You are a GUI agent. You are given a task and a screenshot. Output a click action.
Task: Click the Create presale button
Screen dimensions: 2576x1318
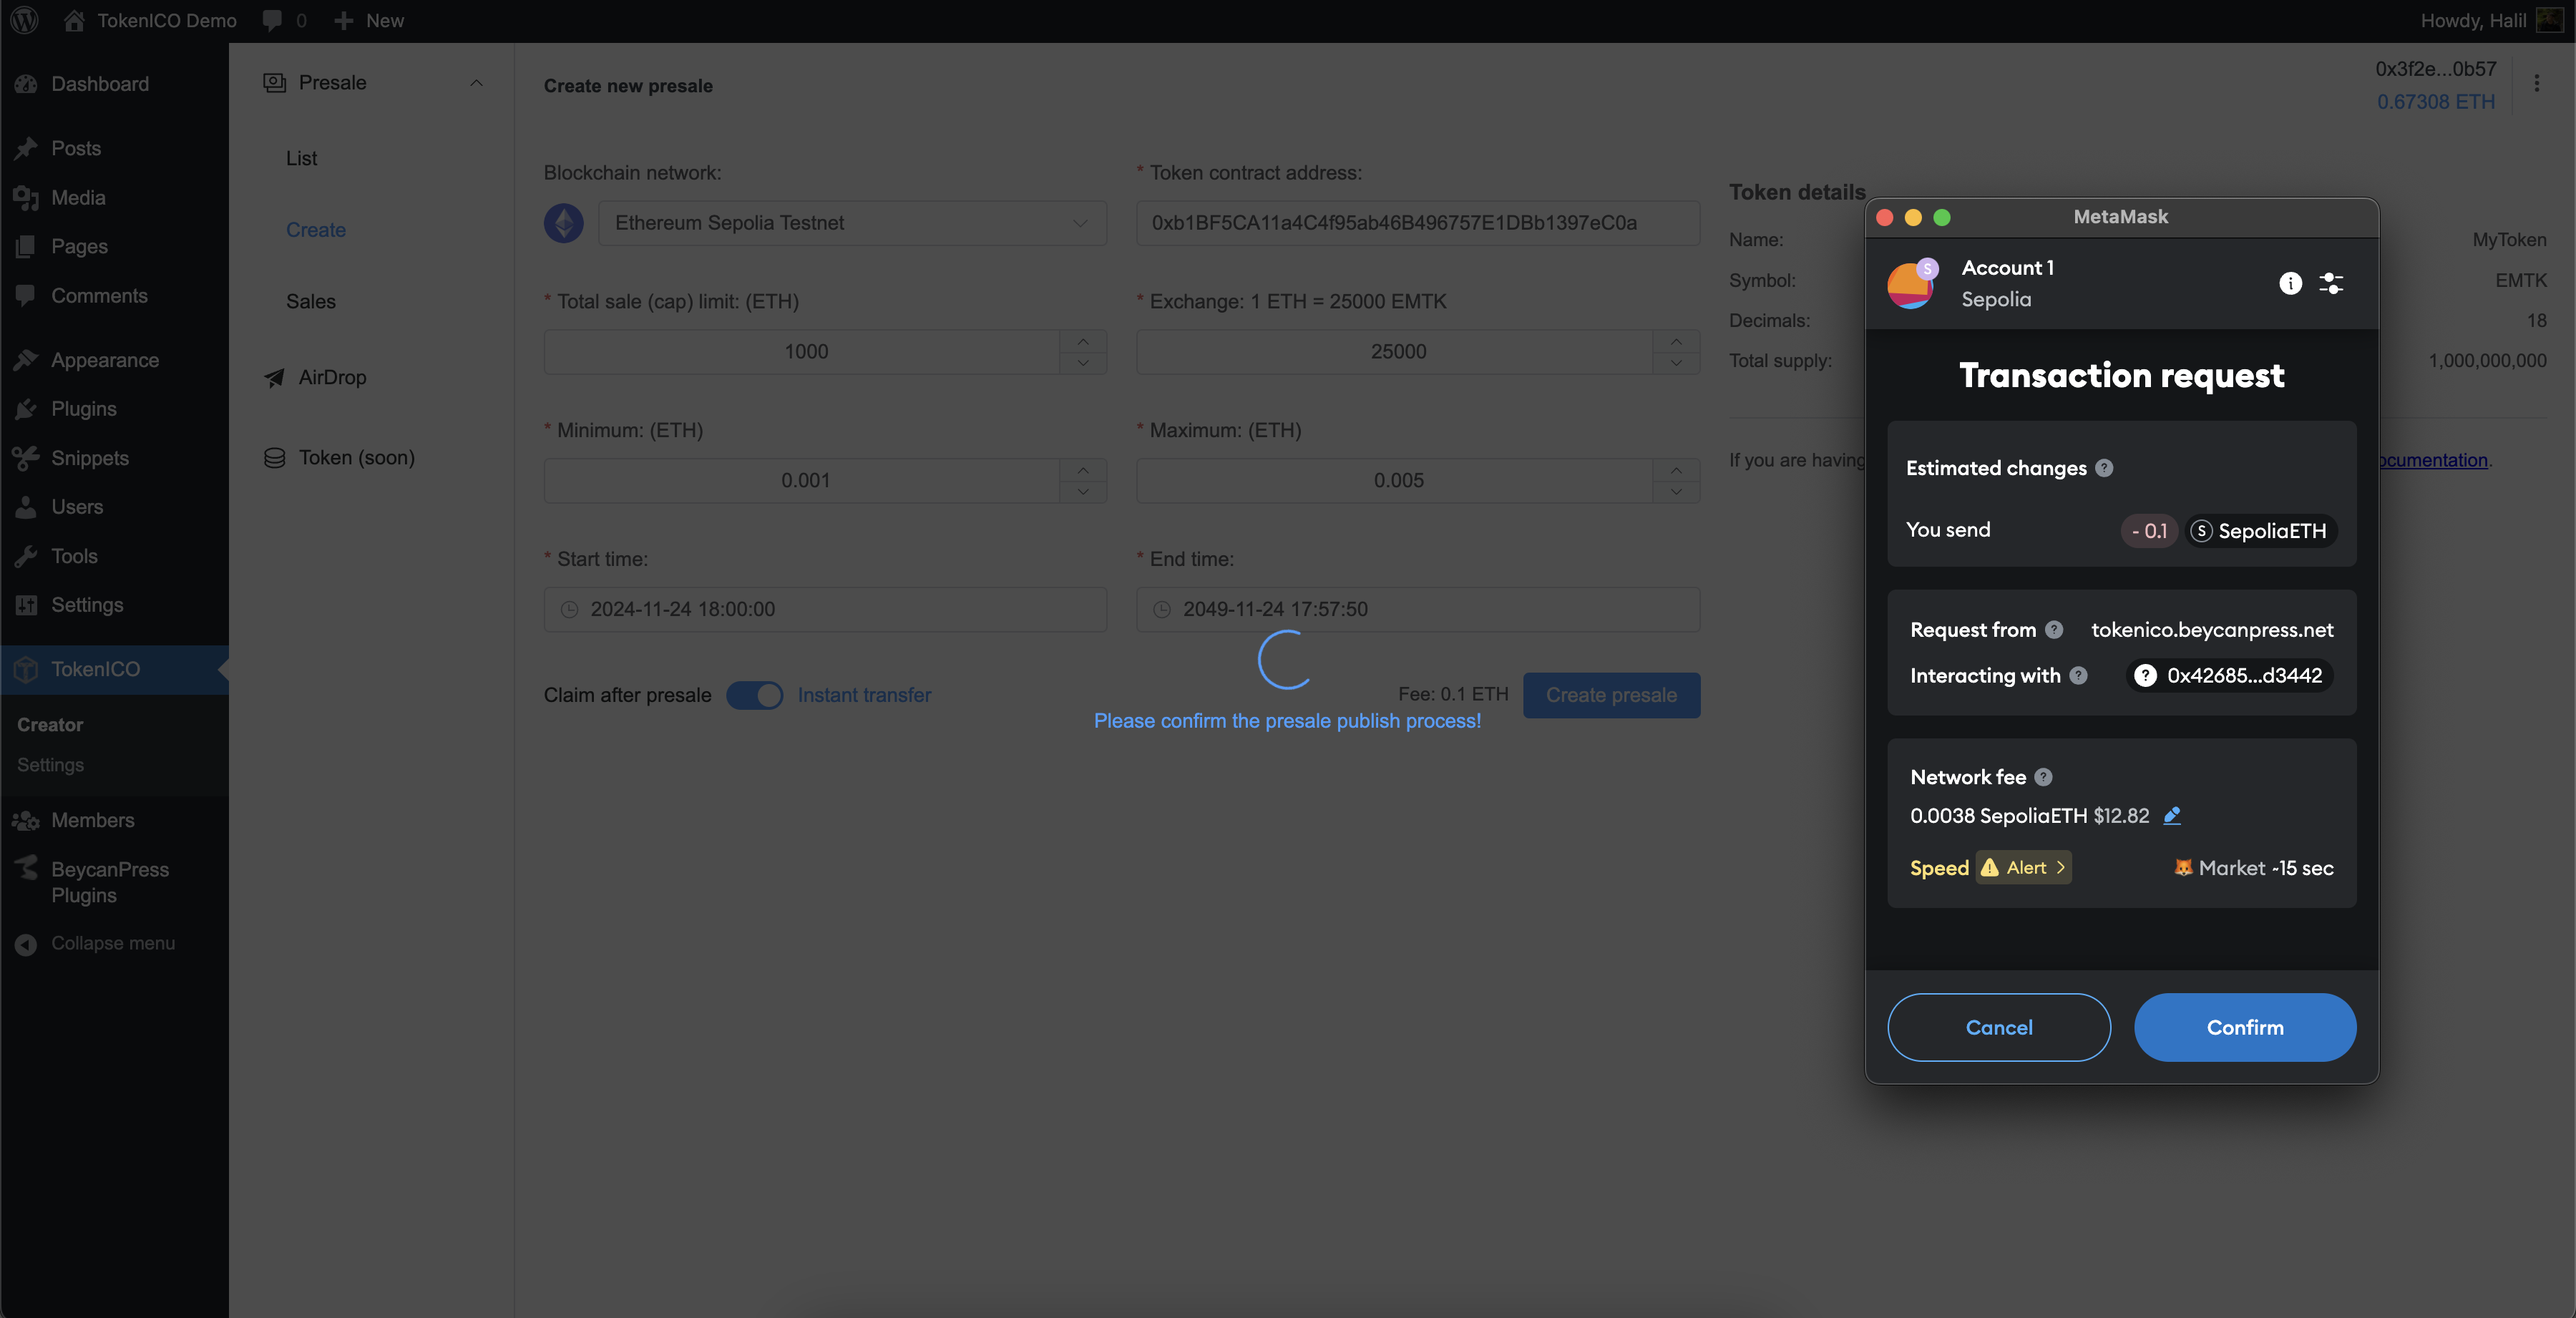1611,695
